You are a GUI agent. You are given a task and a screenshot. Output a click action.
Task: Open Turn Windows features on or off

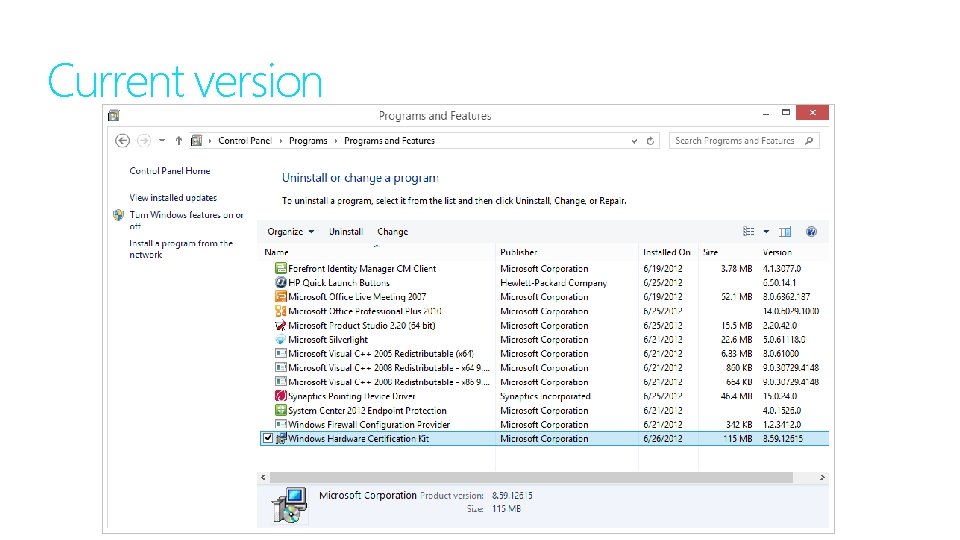point(186,220)
